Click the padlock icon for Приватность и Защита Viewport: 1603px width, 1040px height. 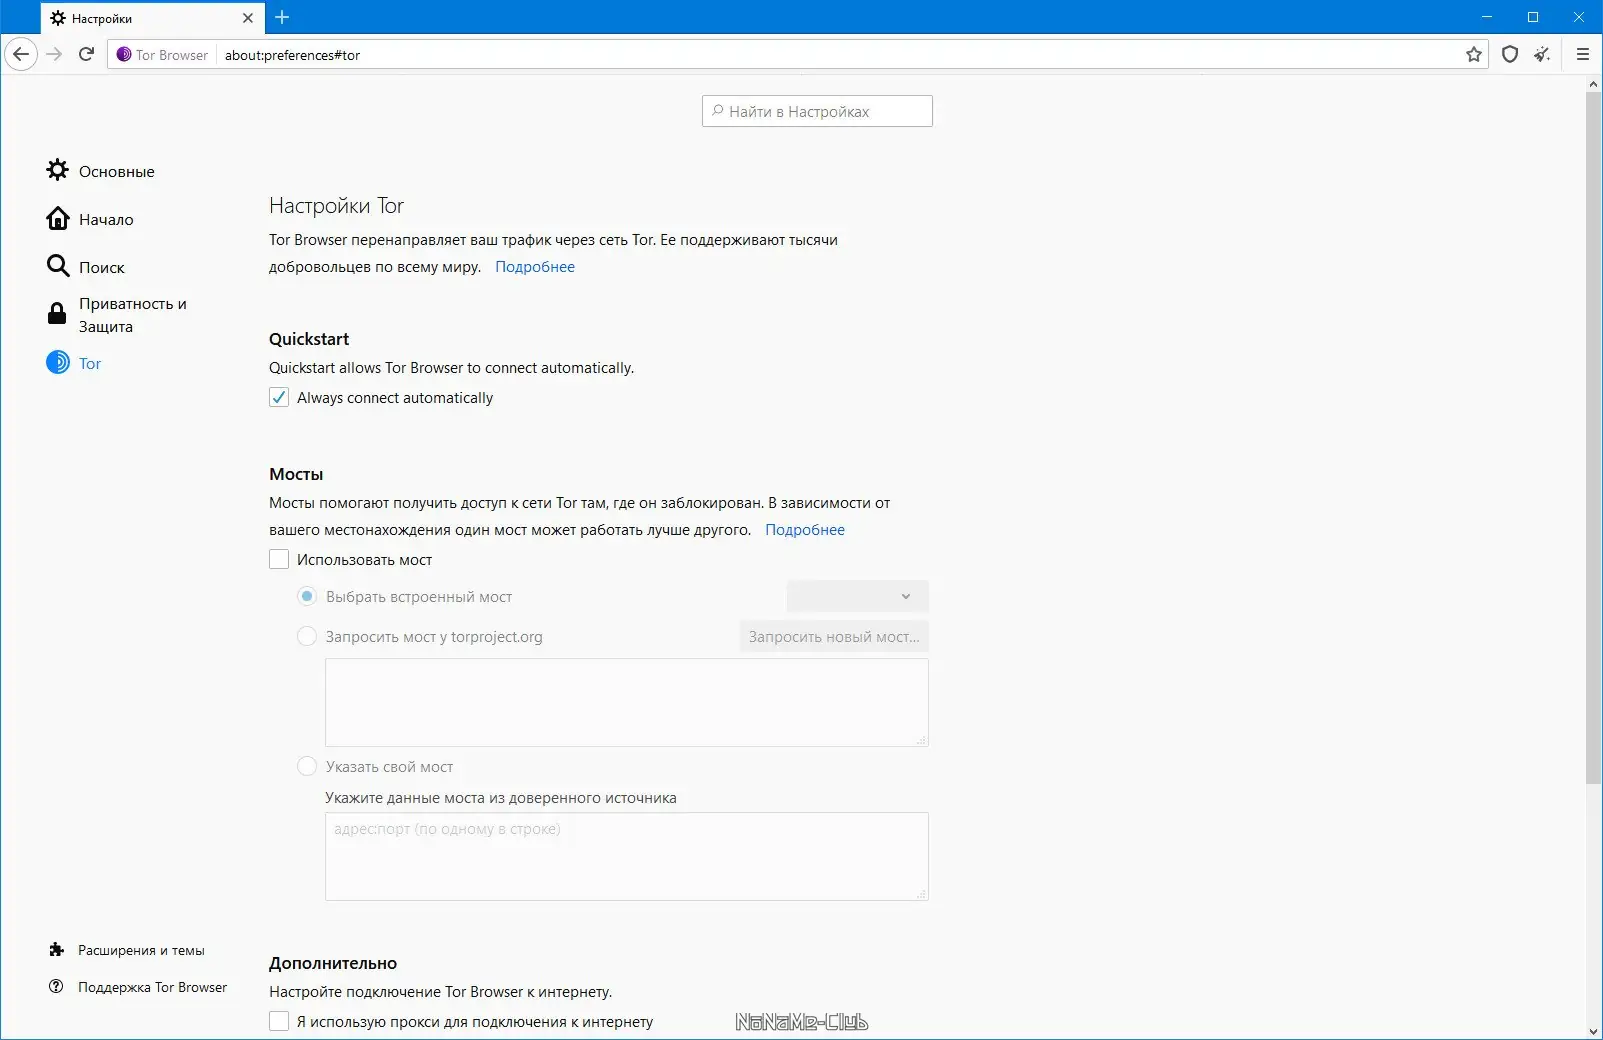58,314
